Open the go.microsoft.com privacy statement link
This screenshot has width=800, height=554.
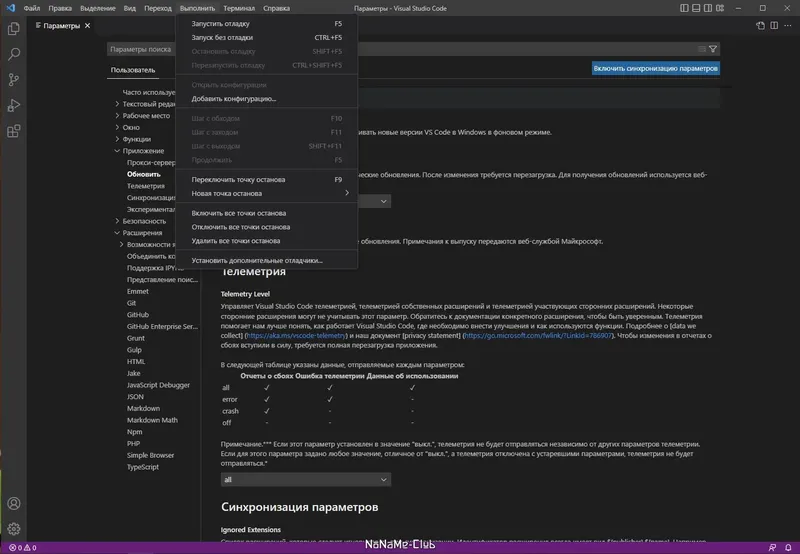coord(538,336)
